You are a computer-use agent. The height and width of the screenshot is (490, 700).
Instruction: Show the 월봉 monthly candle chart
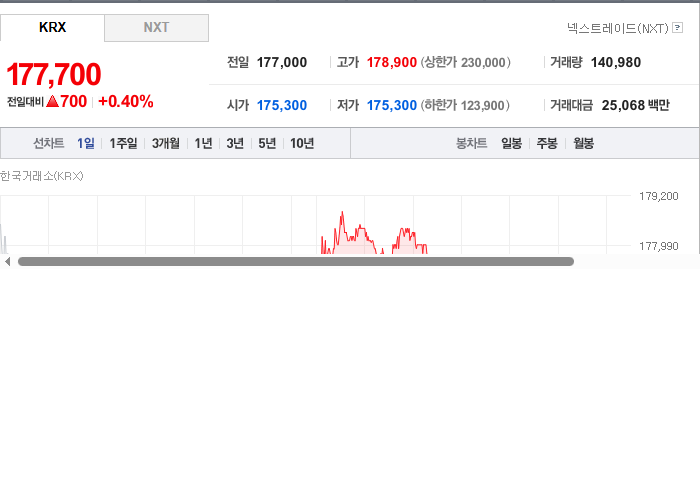(583, 143)
